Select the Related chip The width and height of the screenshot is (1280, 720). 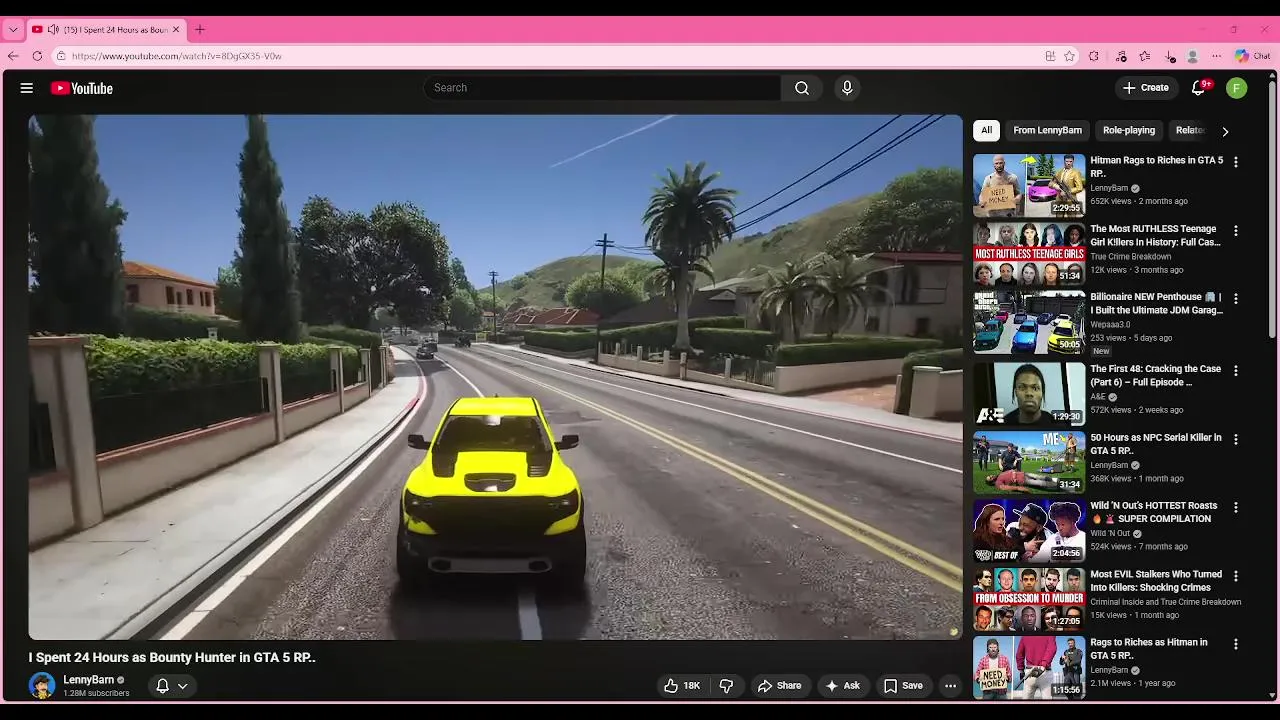1190,130
